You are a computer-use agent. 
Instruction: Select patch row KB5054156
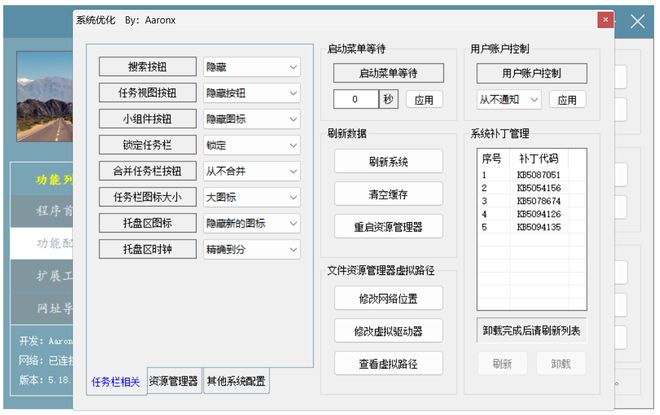[x=531, y=188]
